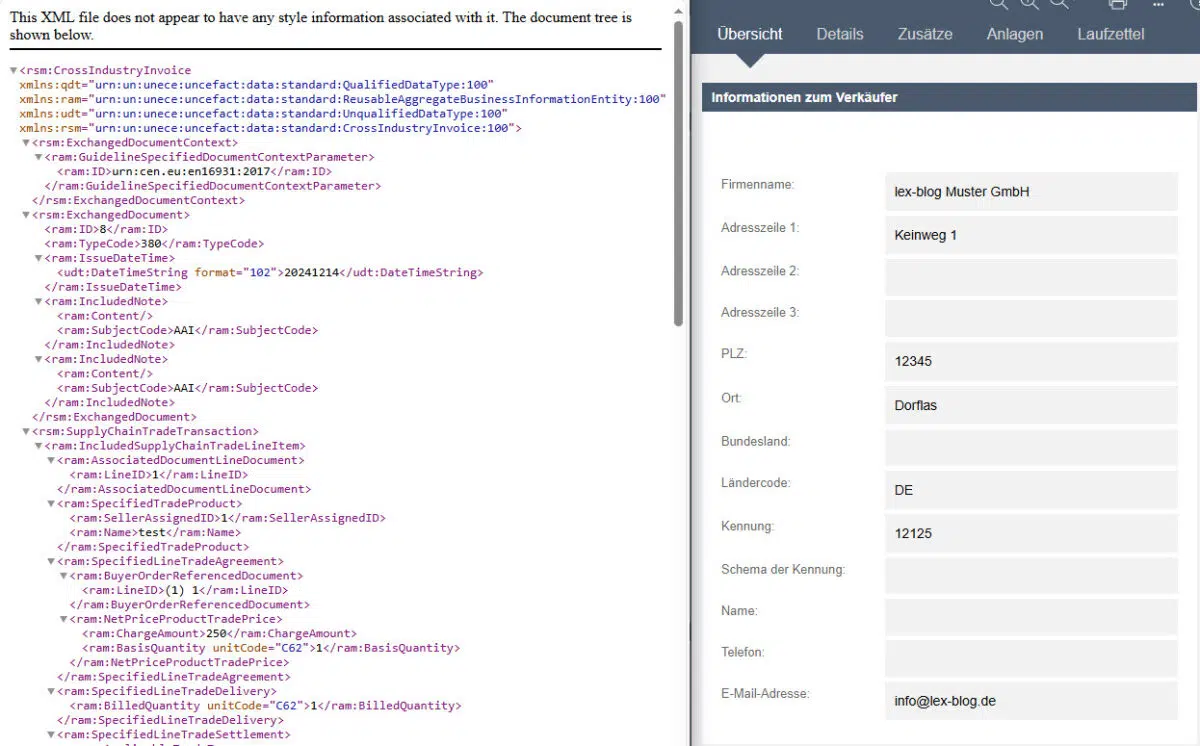1200x746 pixels.
Task: Collapse the rsm:SupplyChainTradeTransaction element
Action: pyautogui.click(x=26, y=431)
